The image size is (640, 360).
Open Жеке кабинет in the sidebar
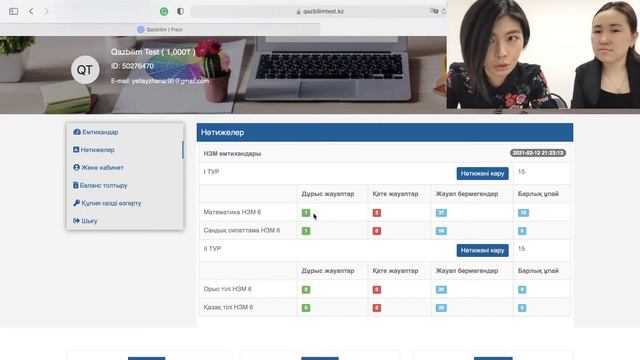tap(98, 168)
